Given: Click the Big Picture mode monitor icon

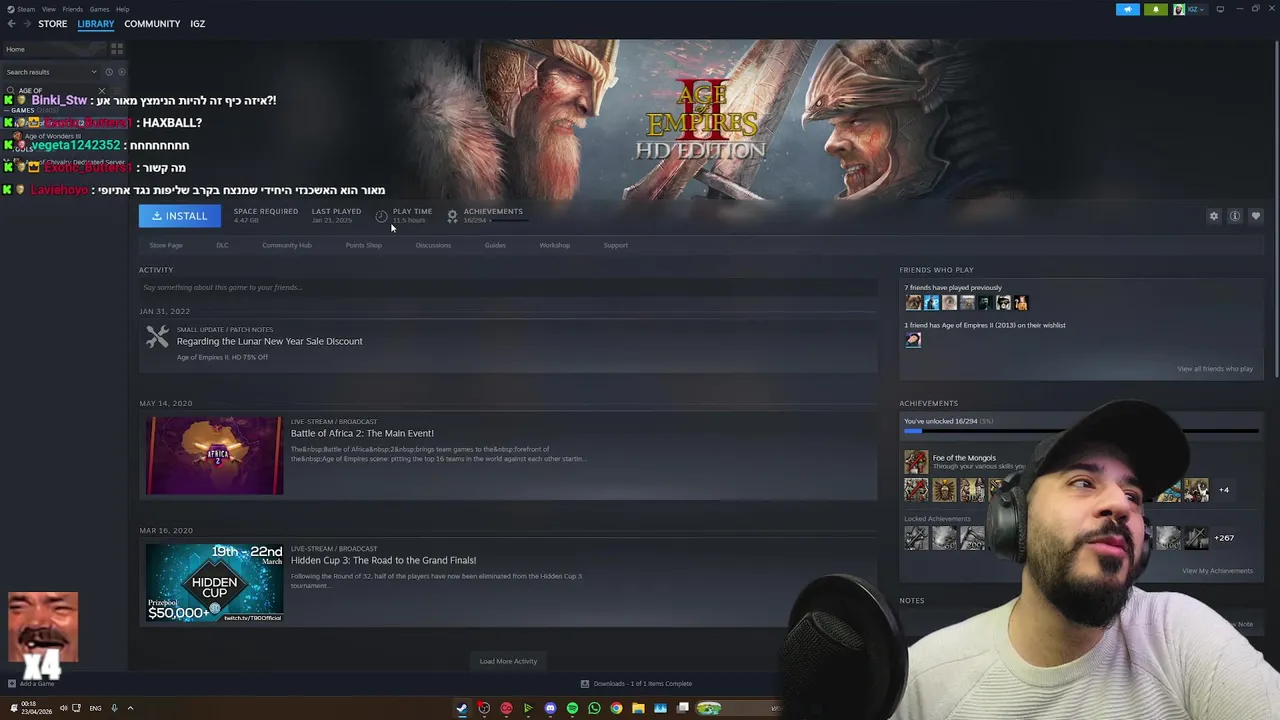Looking at the screenshot, I should pyautogui.click(x=1220, y=10).
